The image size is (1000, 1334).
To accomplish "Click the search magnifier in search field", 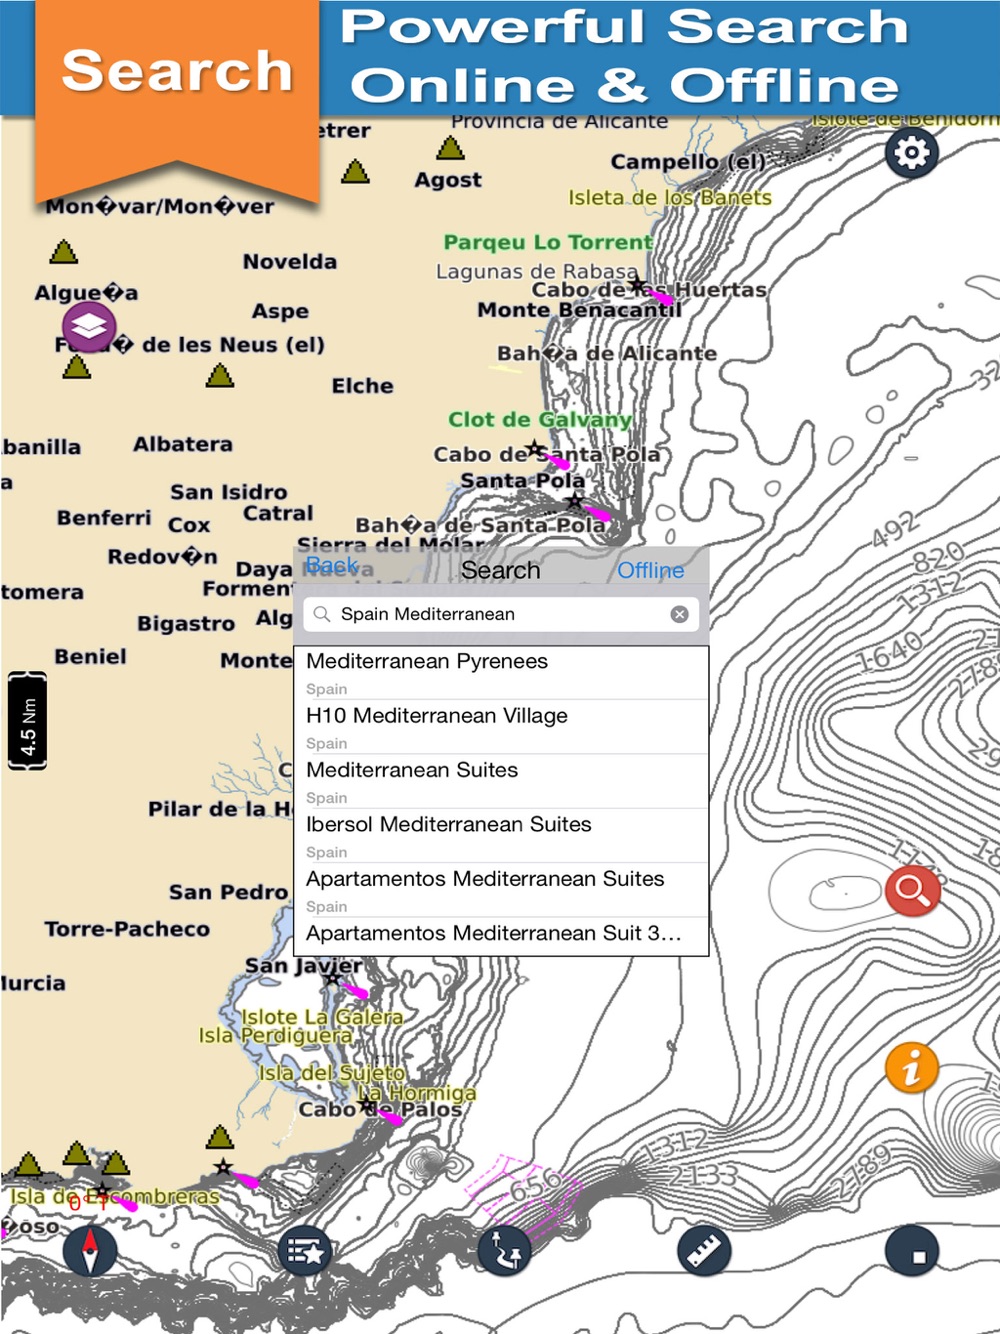I will click(321, 614).
